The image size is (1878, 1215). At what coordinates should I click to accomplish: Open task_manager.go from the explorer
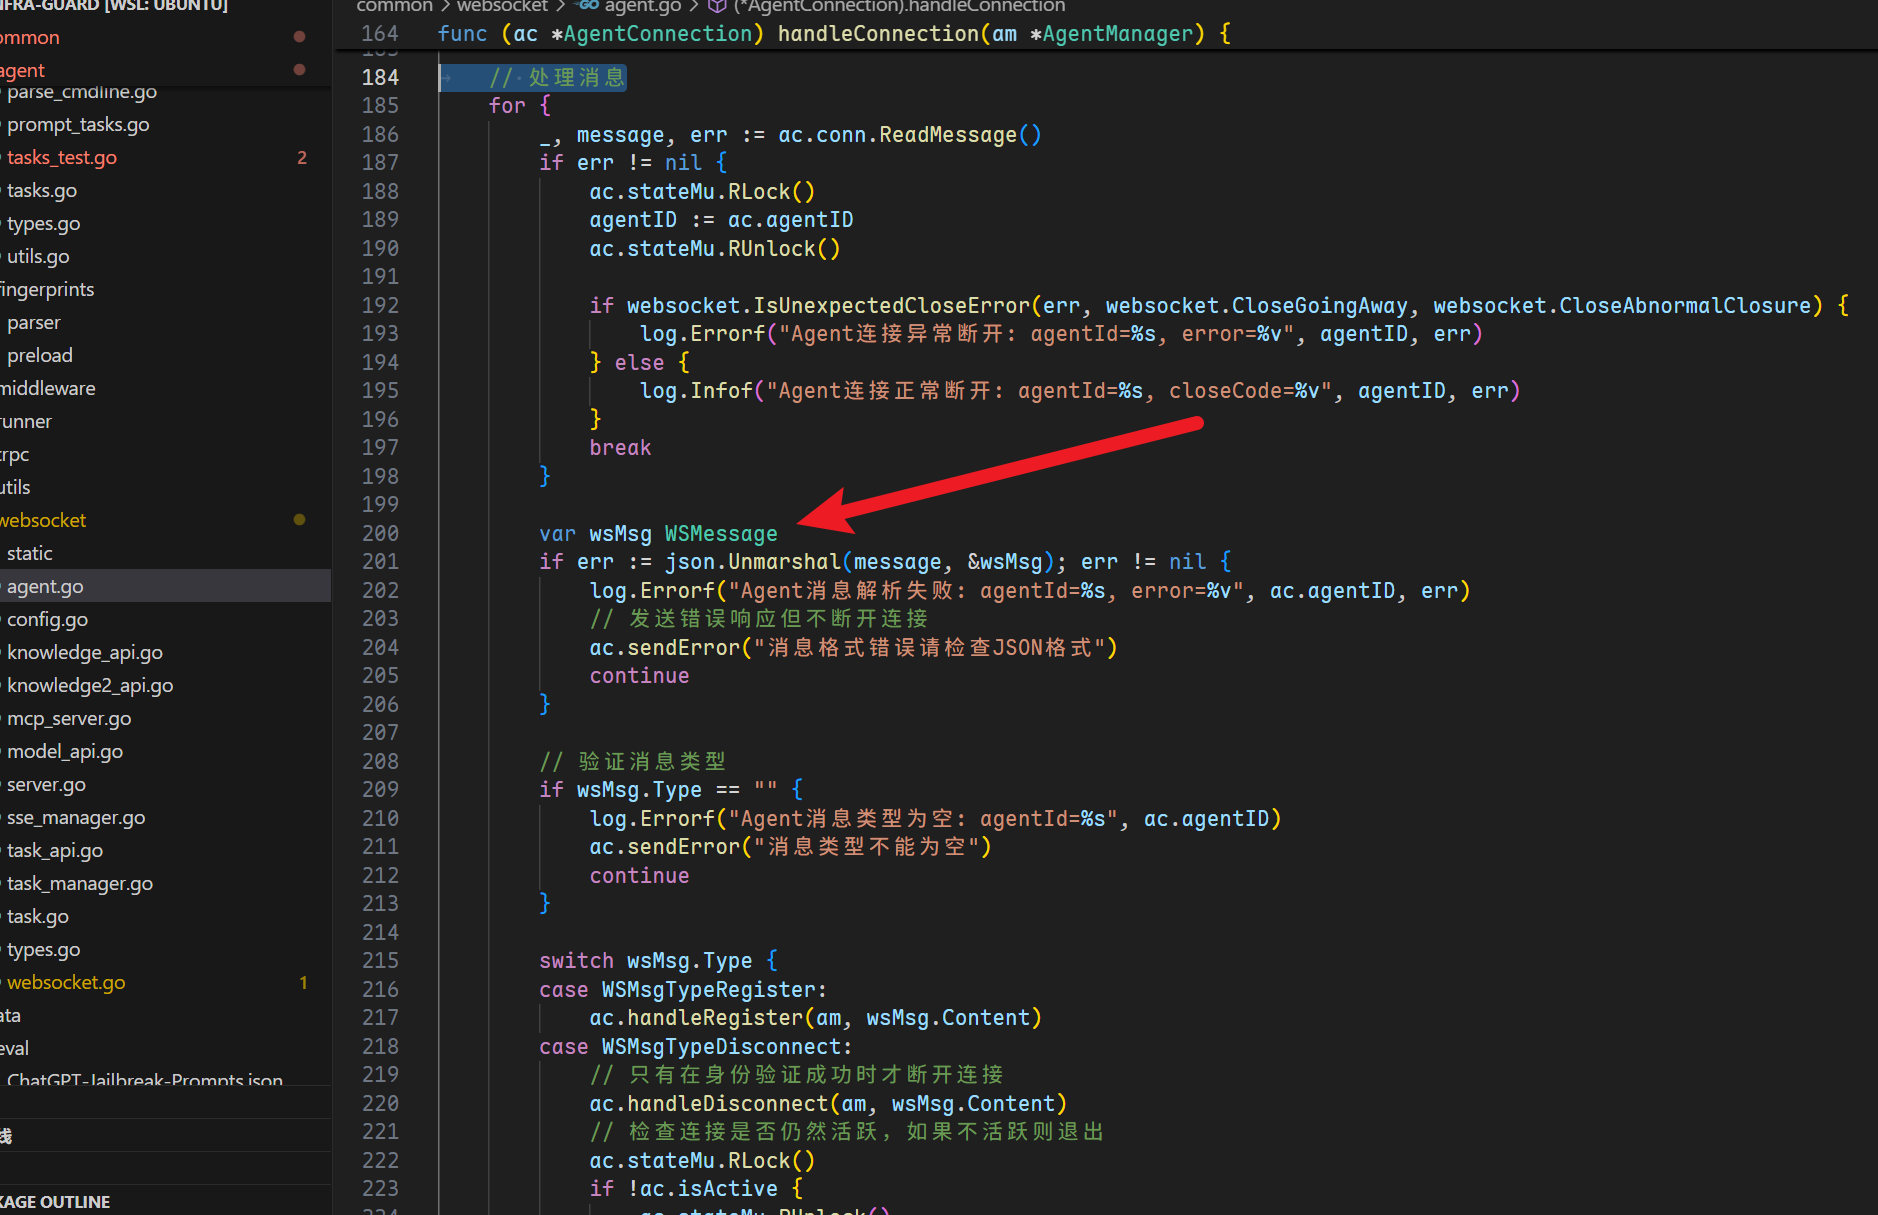click(x=80, y=883)
